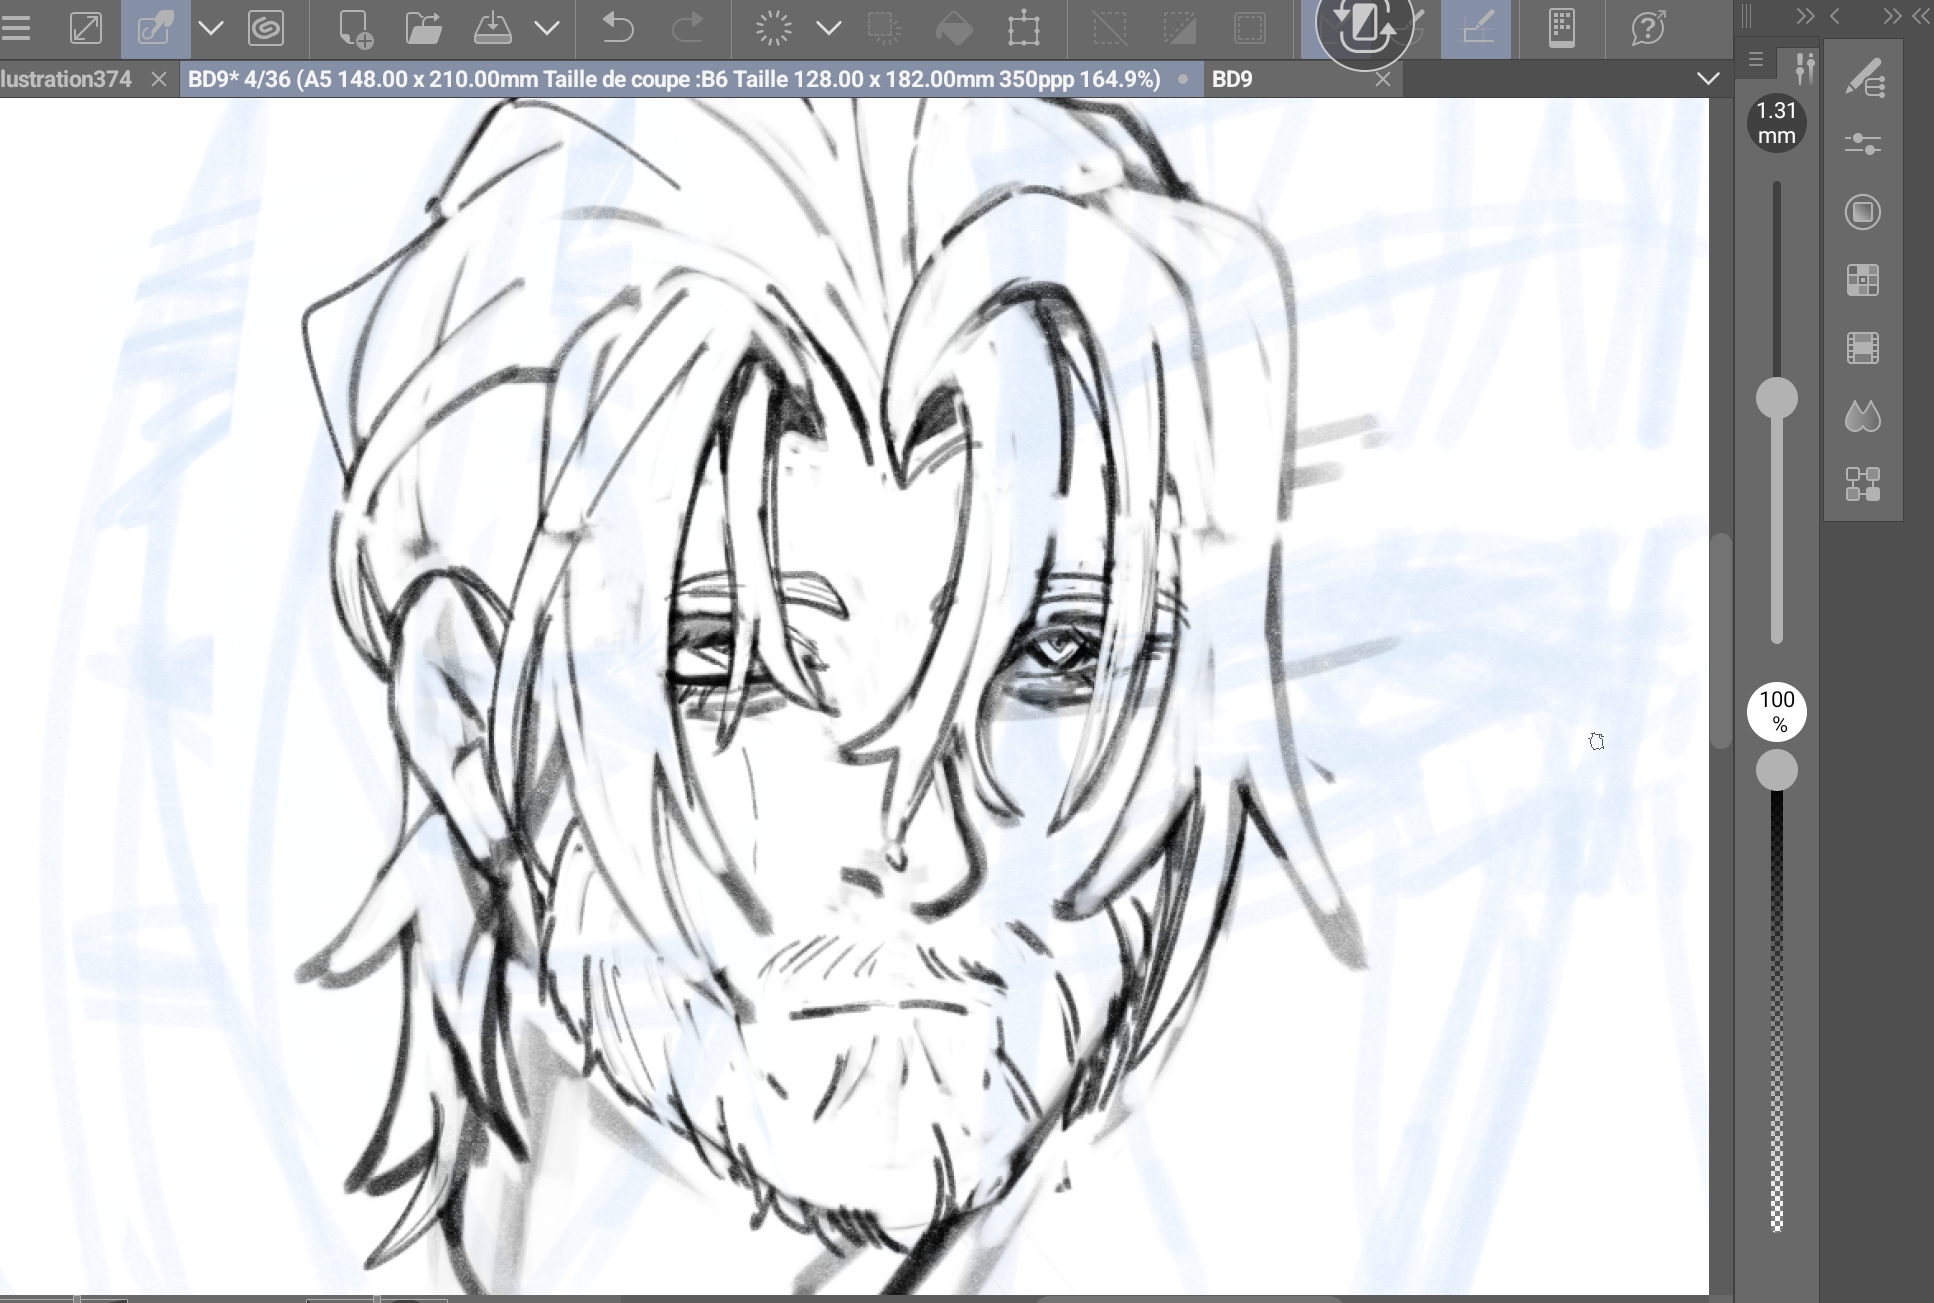Click the transform bounding box icon
Viewport: 1934px width, 1303px height.
click(1023, 27)
